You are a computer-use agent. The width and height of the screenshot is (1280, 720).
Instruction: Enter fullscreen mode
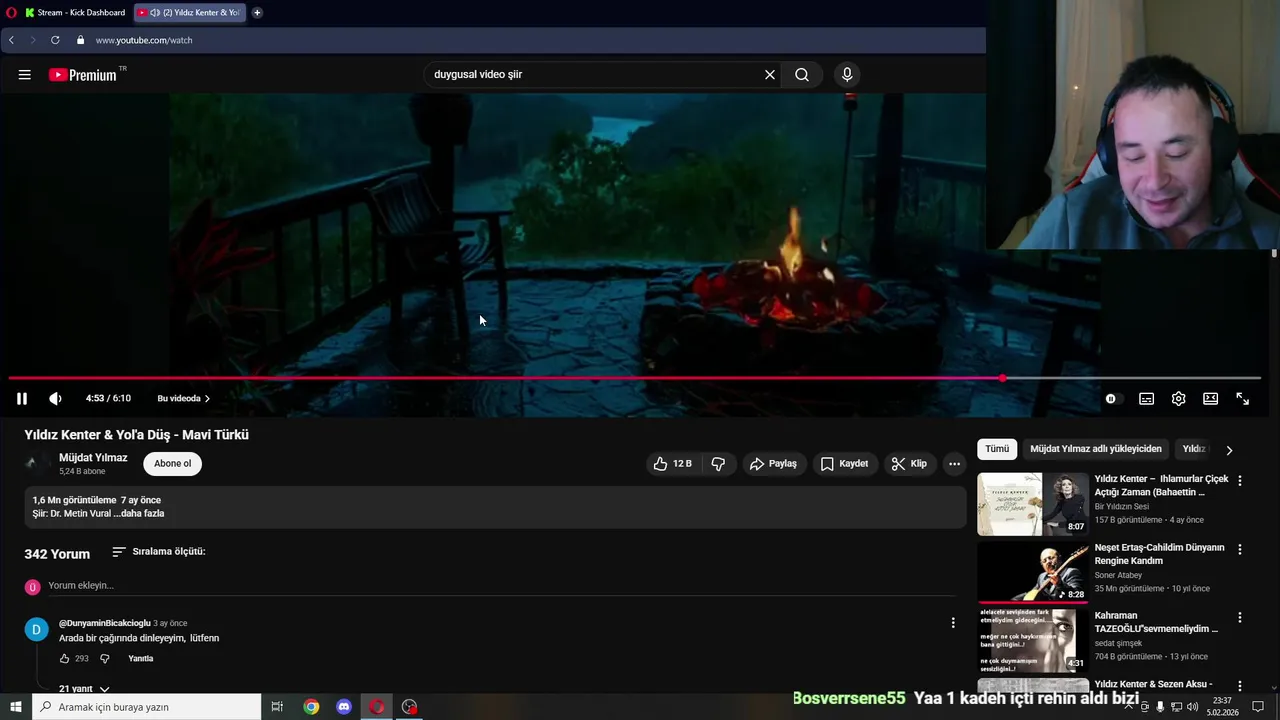(1242, 399)
